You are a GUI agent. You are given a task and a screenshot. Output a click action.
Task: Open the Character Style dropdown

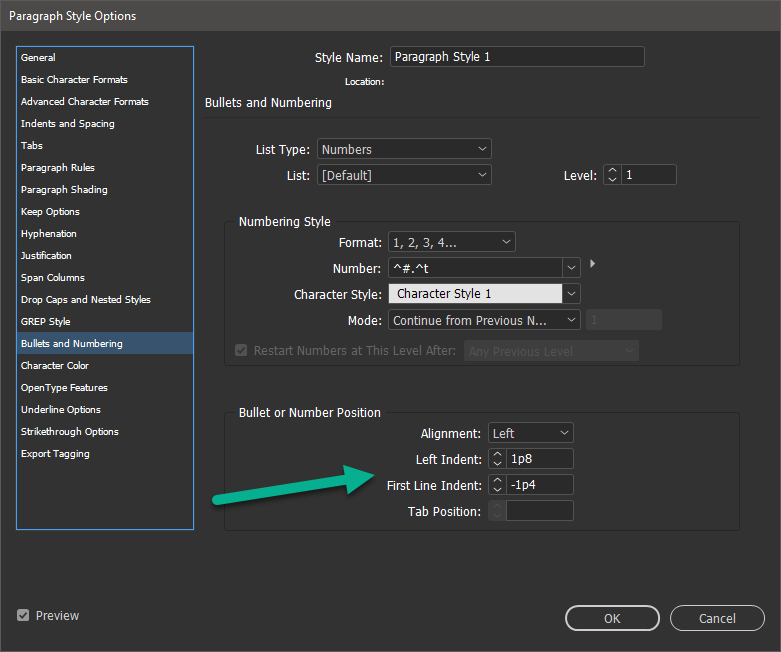point(571,294)
